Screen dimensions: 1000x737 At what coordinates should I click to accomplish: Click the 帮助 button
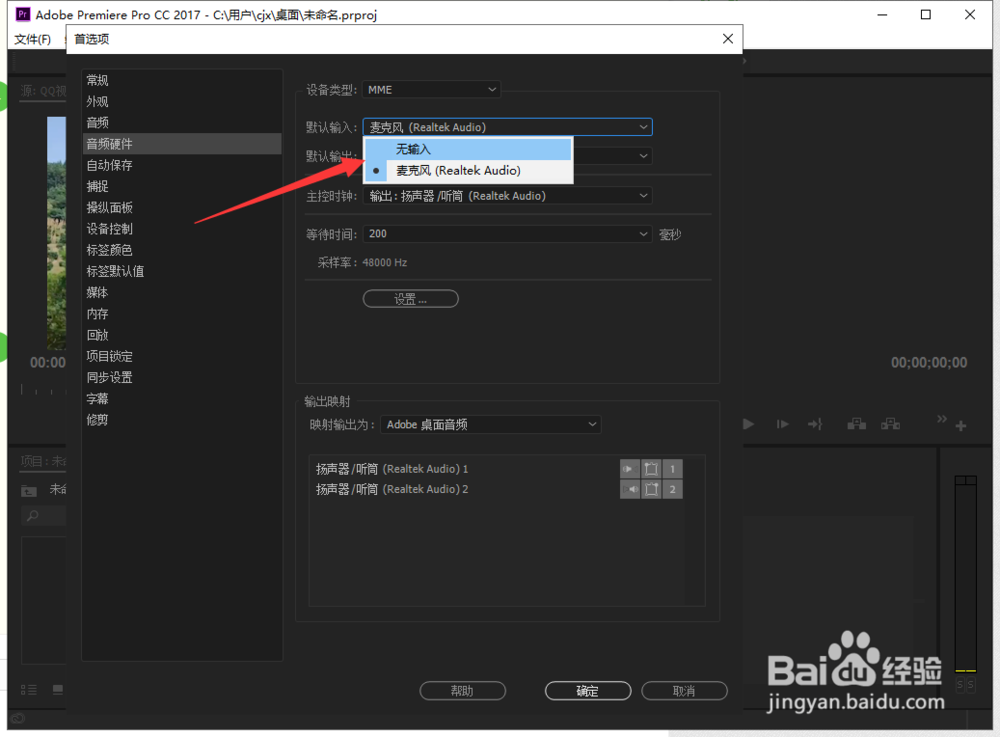(x=462, y=691)
